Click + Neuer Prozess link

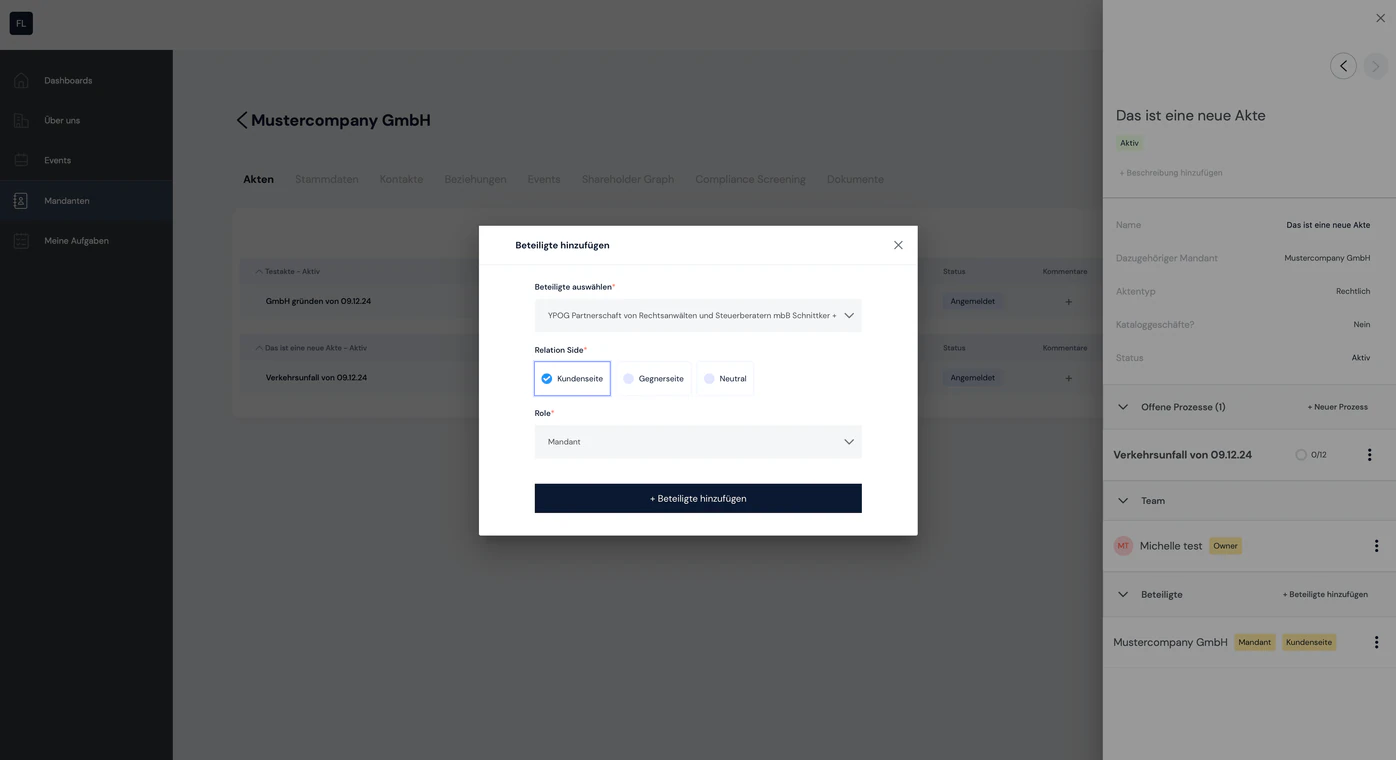(1337, 407)
